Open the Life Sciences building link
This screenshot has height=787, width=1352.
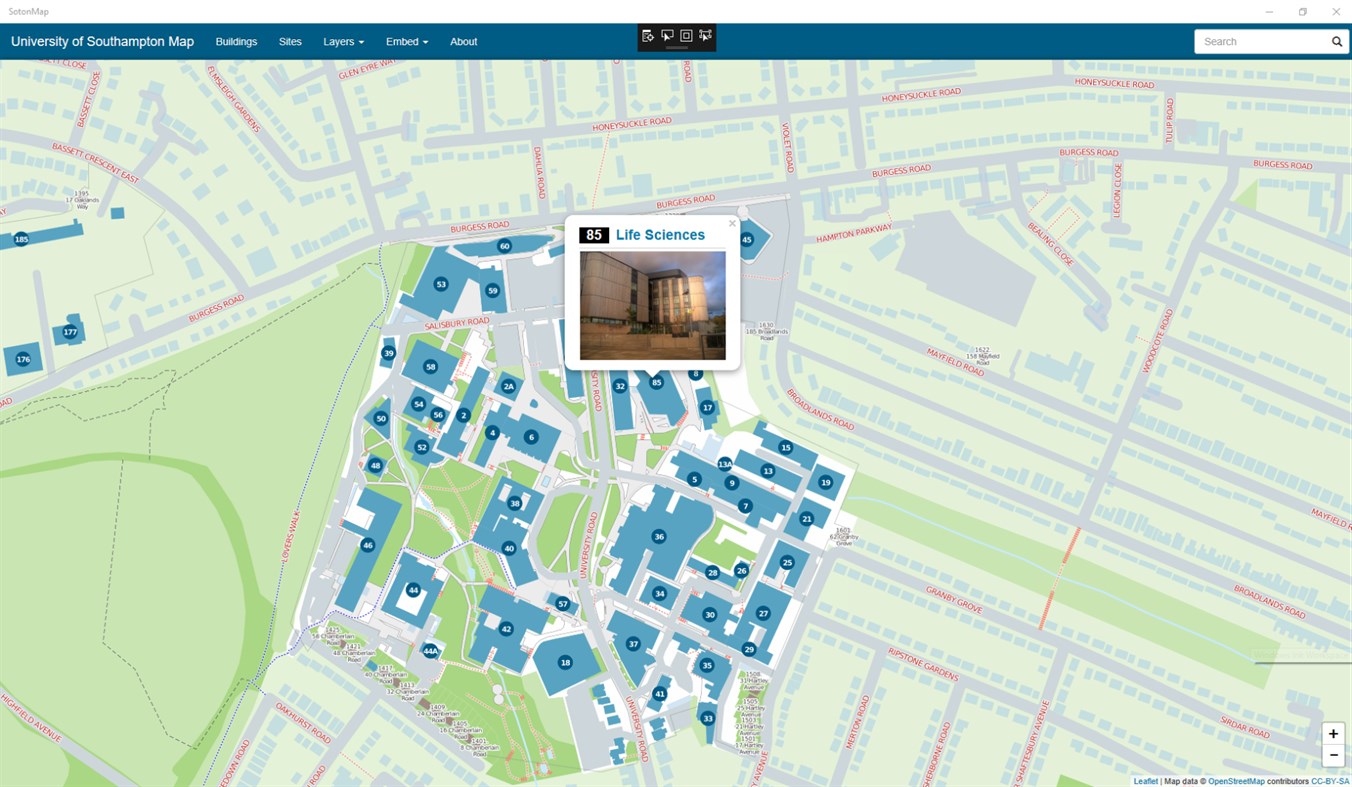(x=661, y=235)
